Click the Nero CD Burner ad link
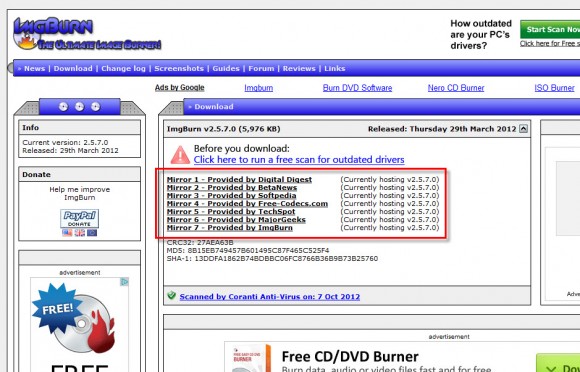 coord(456,88)
